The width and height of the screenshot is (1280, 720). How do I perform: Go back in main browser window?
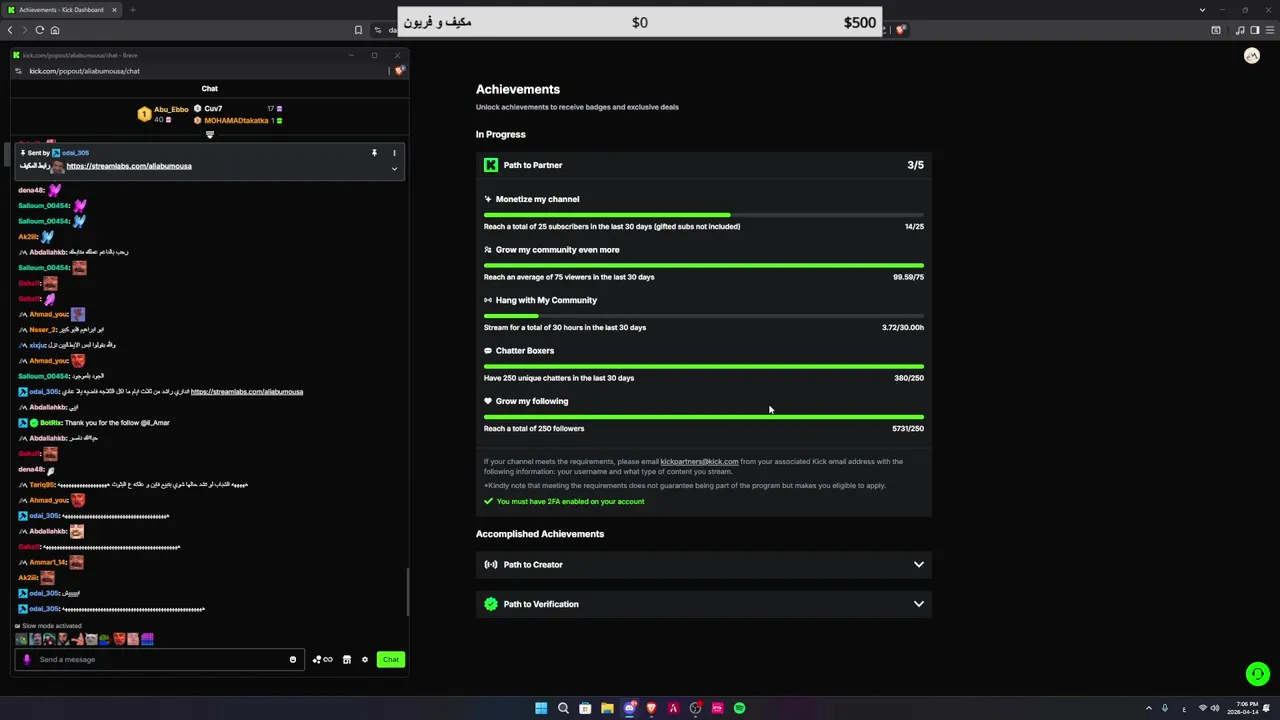tap(10, 30)
